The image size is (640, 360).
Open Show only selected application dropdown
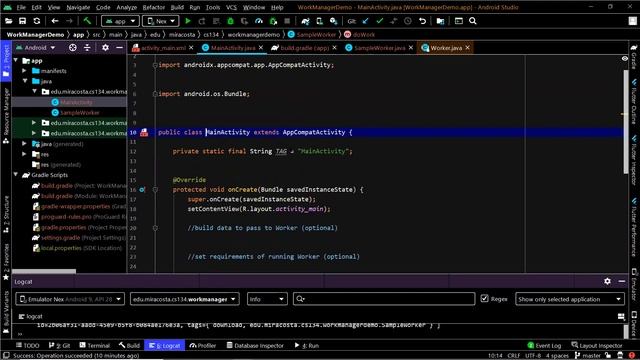pyautogui.click(x=570, y=299)
